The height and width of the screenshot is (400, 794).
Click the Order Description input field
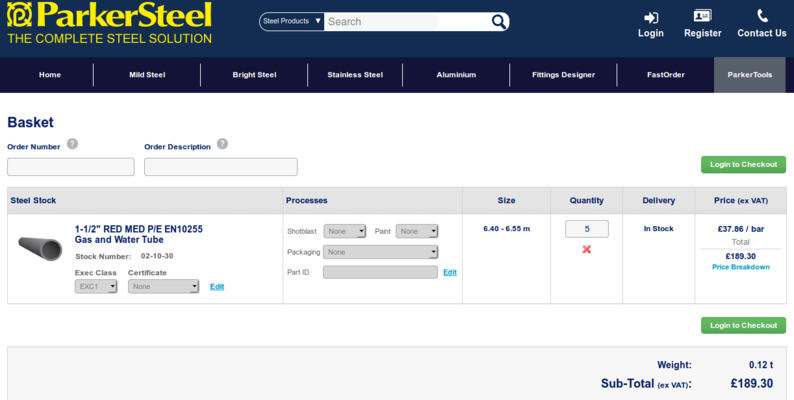[221, 167]
